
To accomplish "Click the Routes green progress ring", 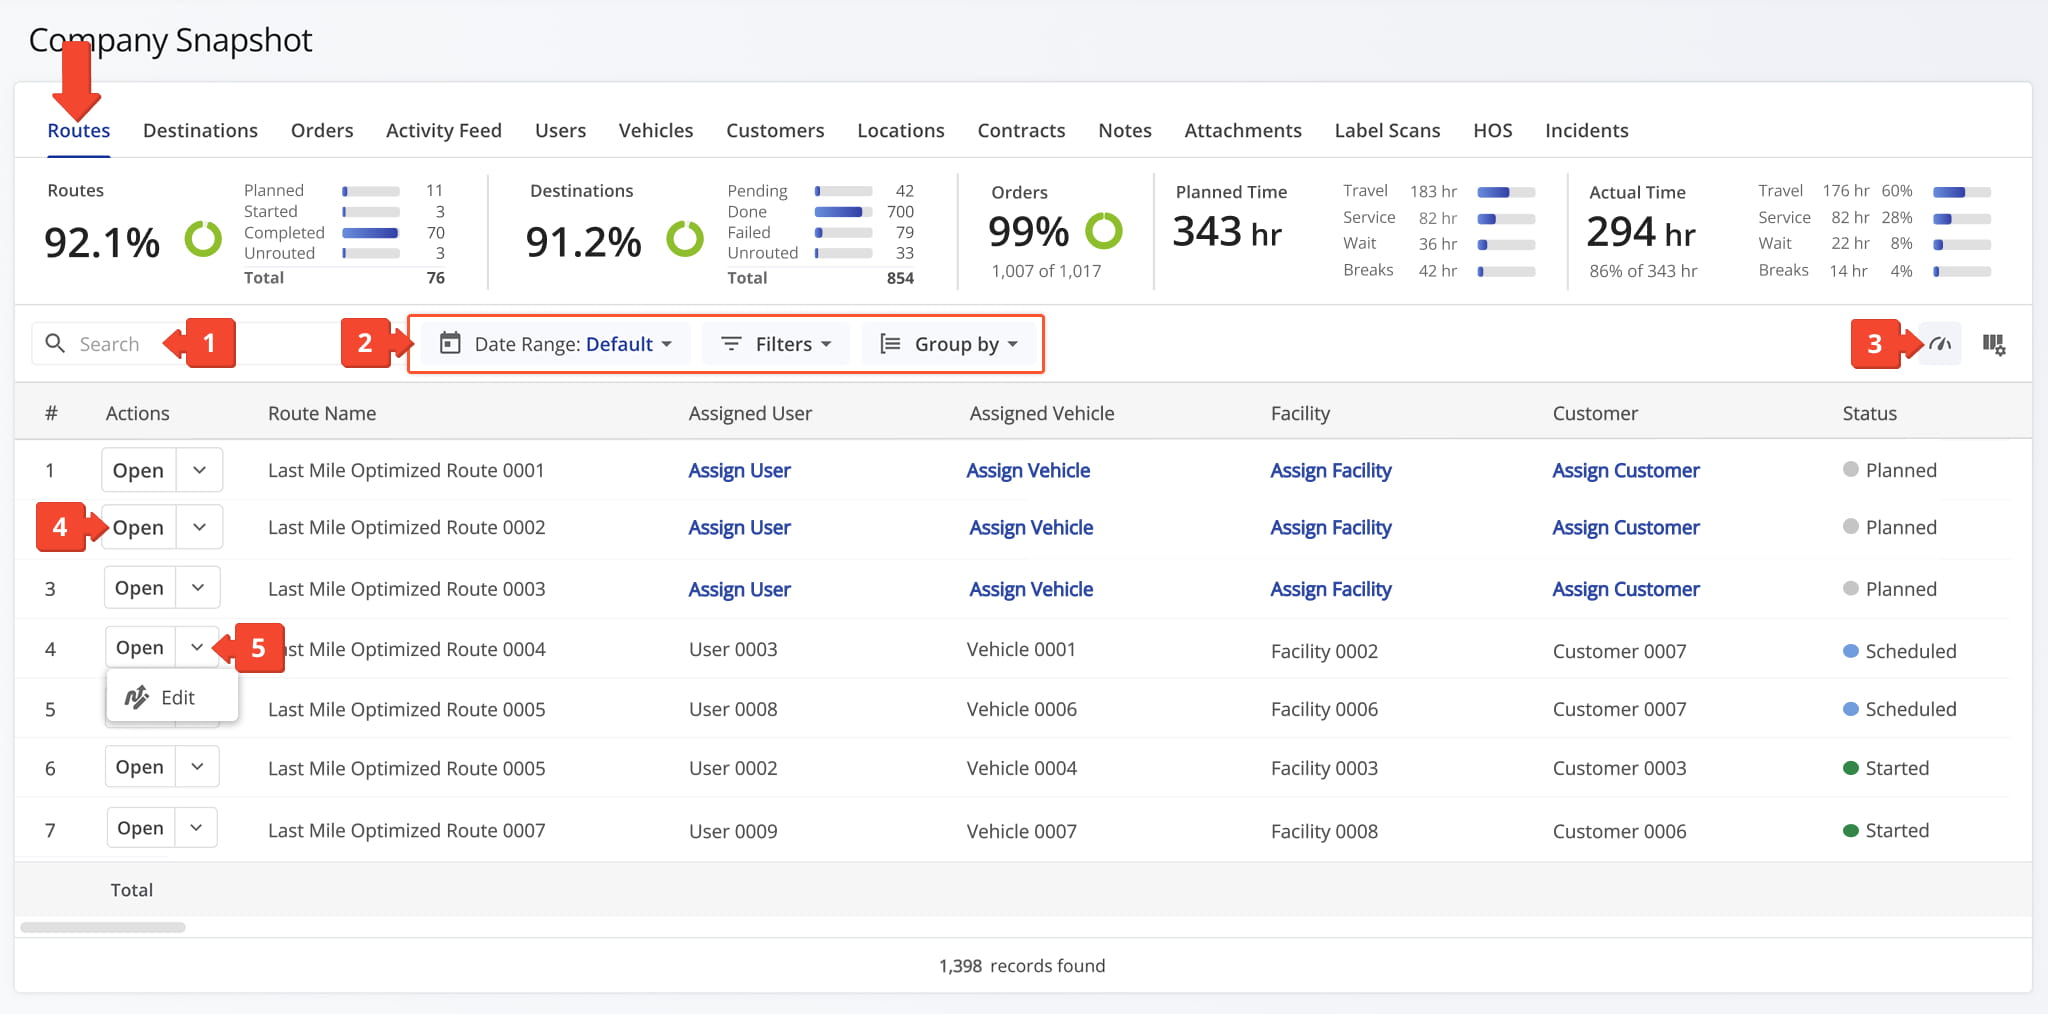I will click(x=203, y=239).
